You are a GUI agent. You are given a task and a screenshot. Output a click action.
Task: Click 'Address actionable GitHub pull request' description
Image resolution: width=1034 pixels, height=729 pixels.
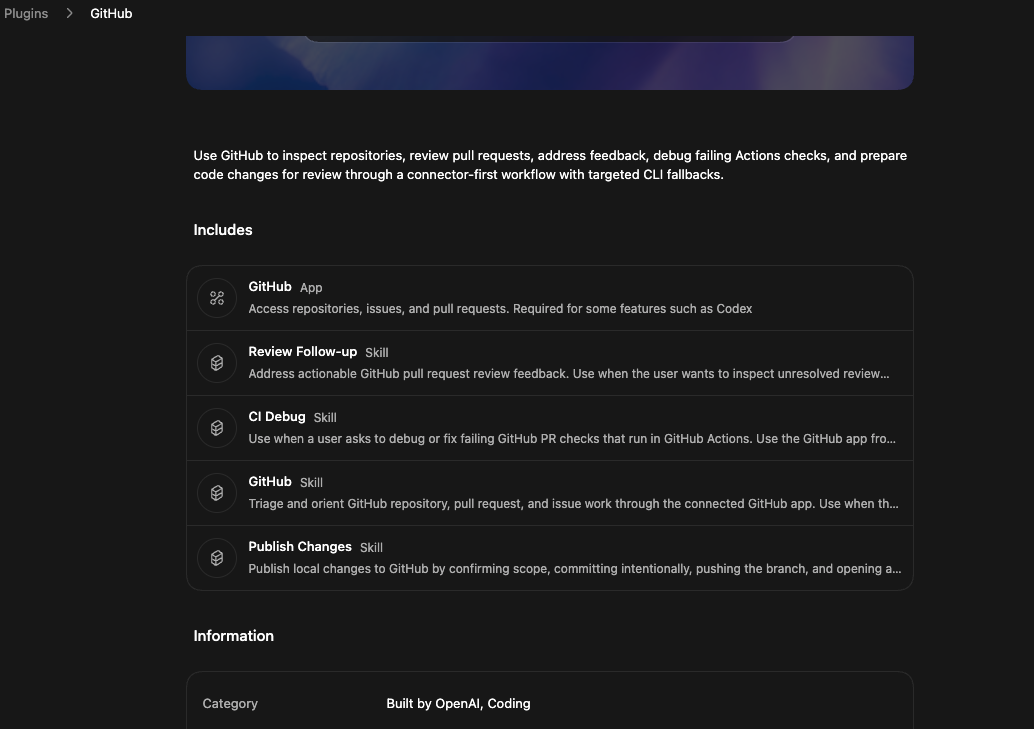tap(568, 373)
